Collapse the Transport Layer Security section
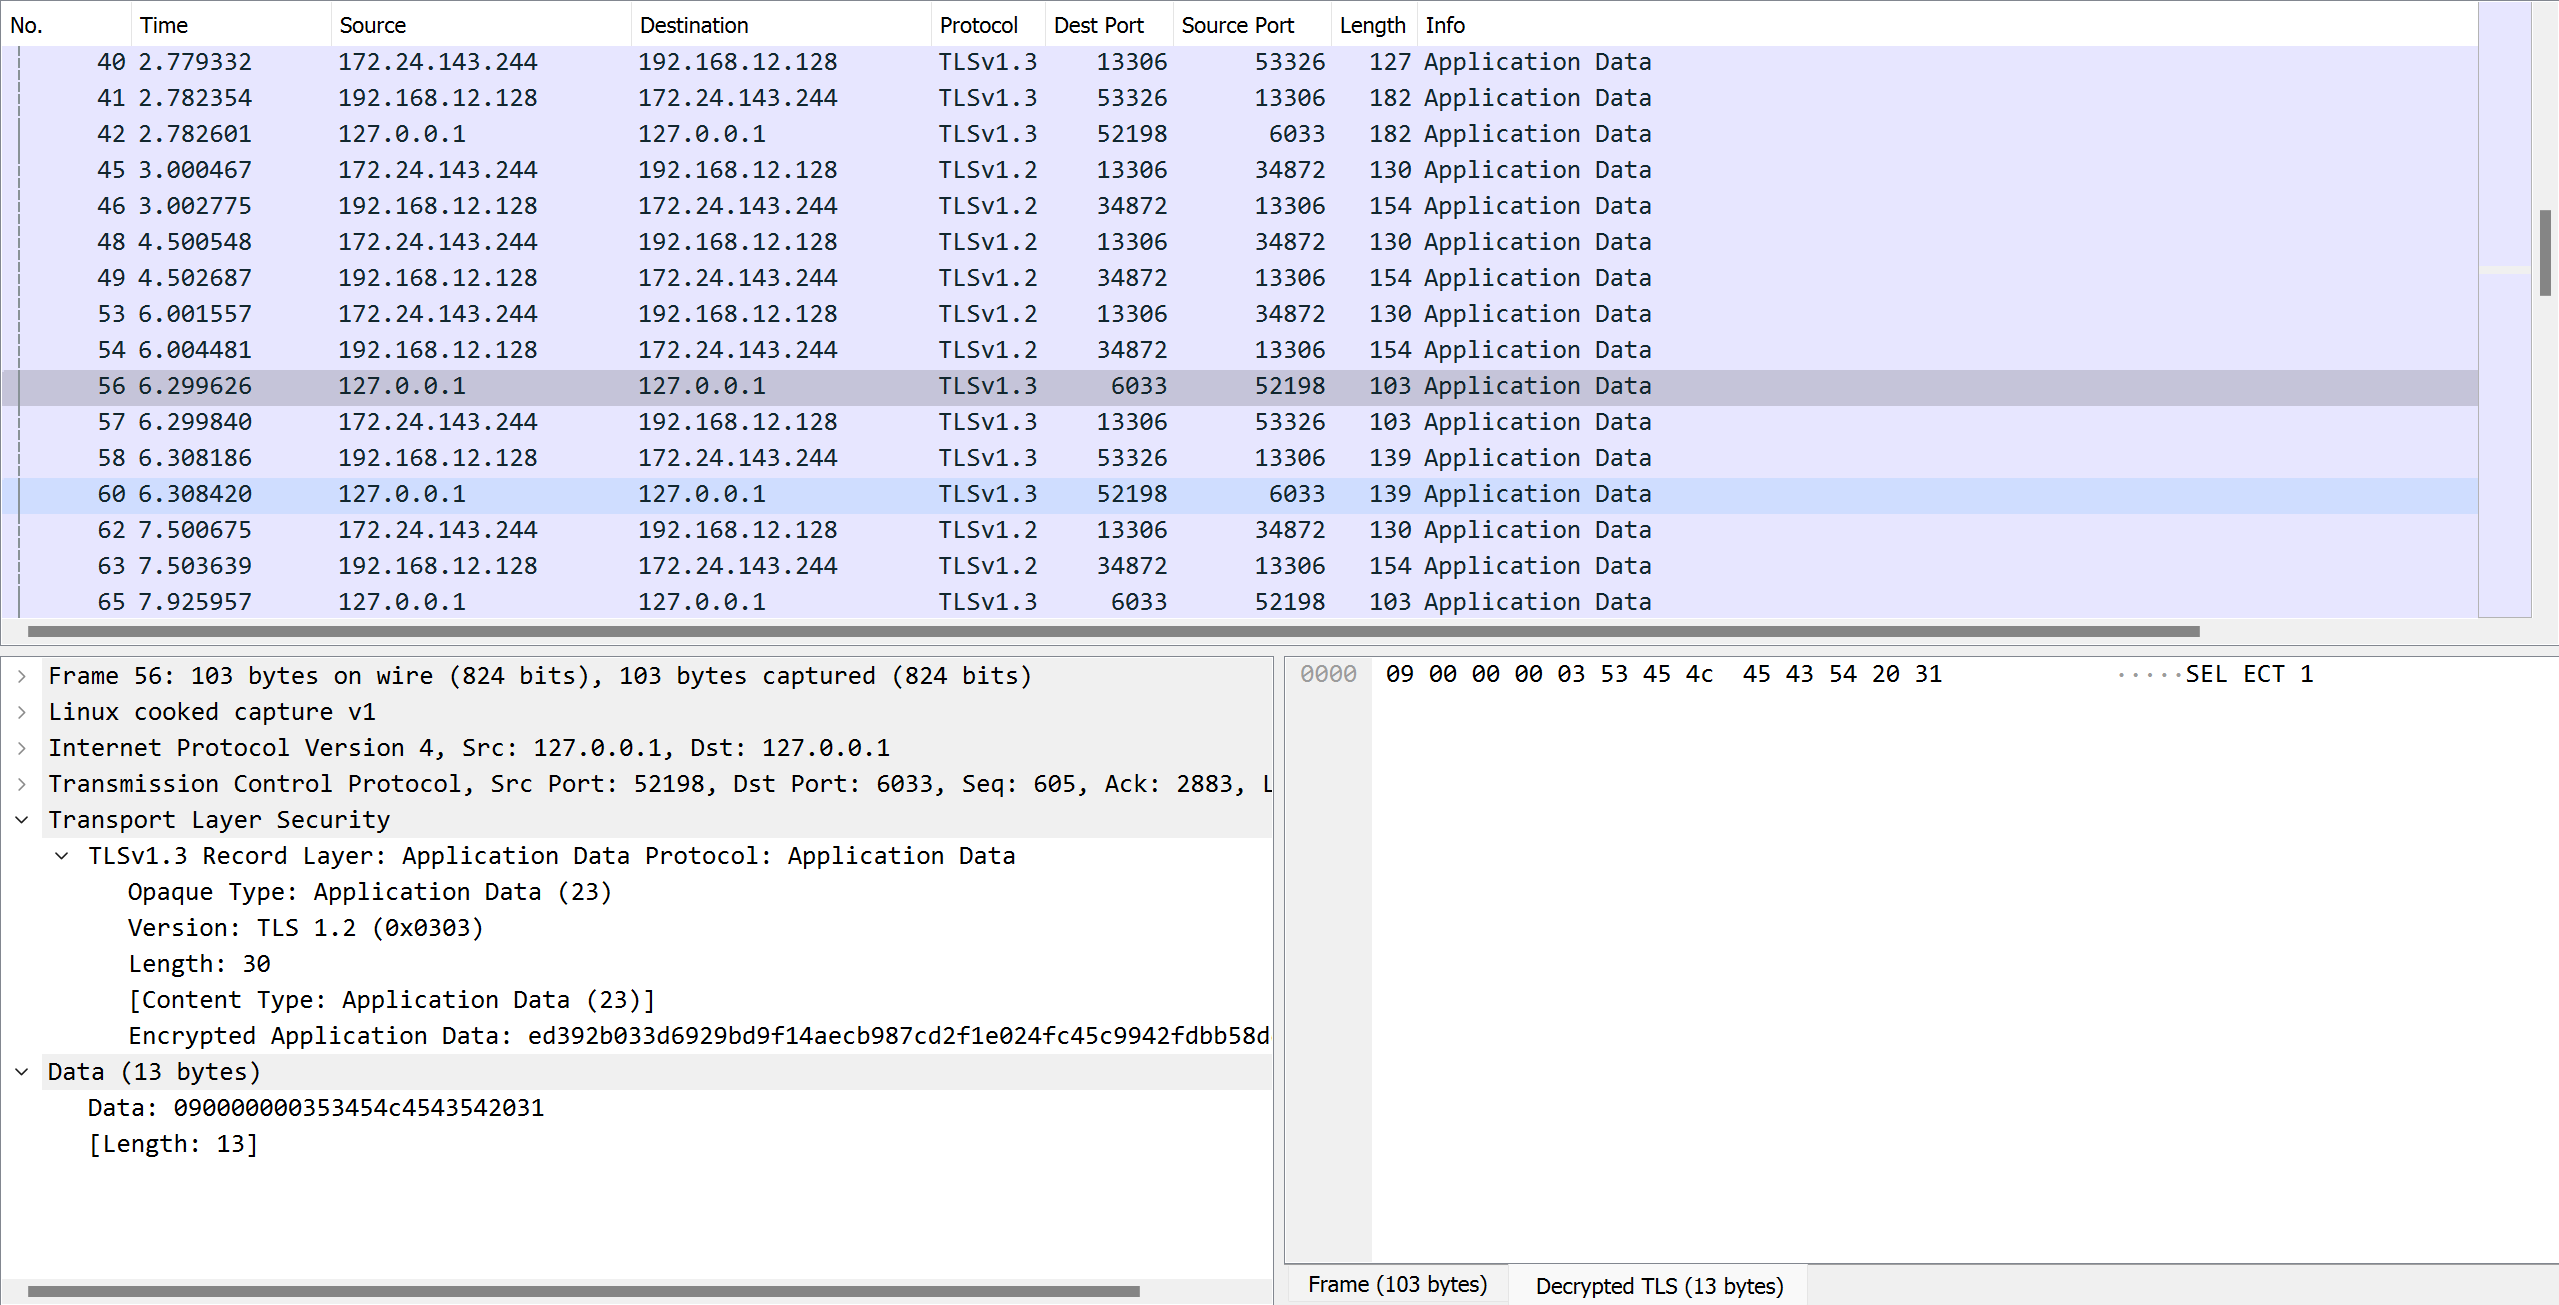The image size is (2559, 1305). pos(22,819)
